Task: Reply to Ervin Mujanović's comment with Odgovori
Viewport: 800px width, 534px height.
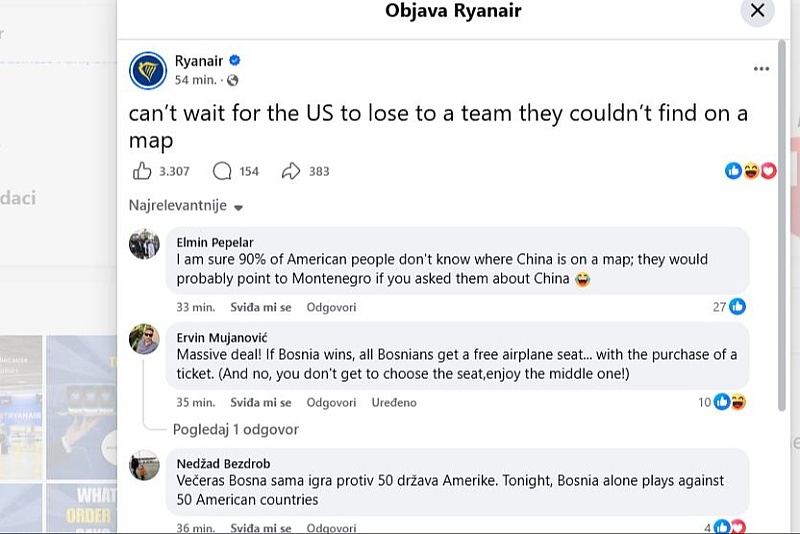Action: 331,402
